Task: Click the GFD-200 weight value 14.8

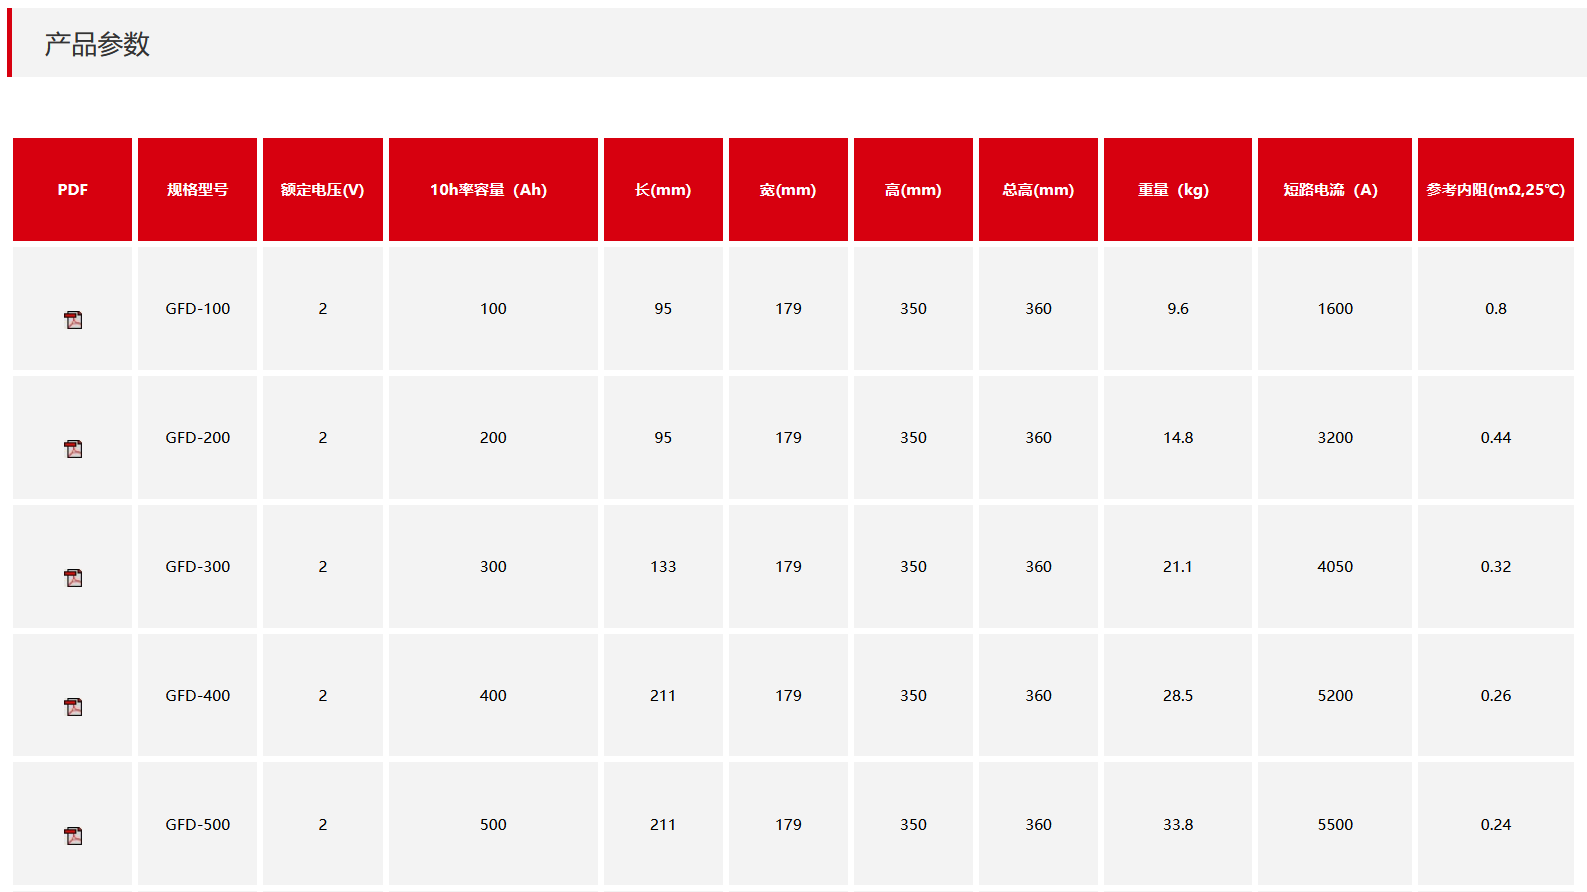Action: click(1178, 438)
